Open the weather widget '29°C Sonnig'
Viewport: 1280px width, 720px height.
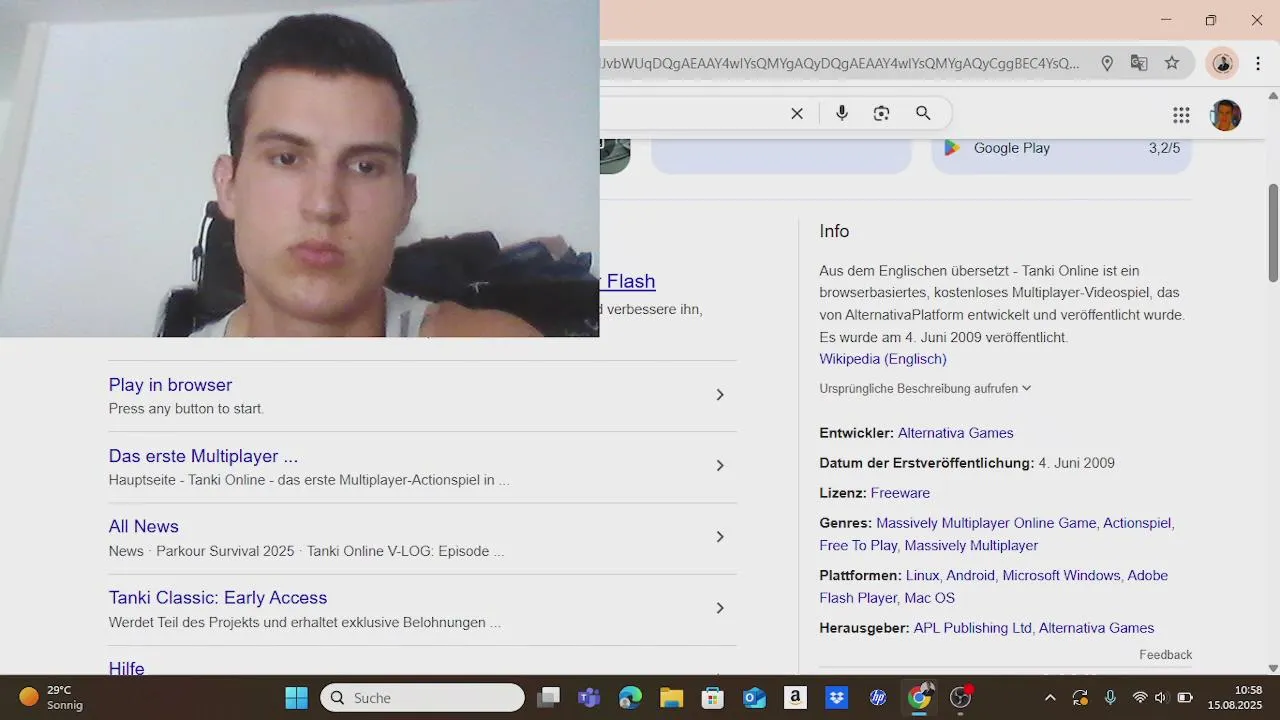coord(51,697)
